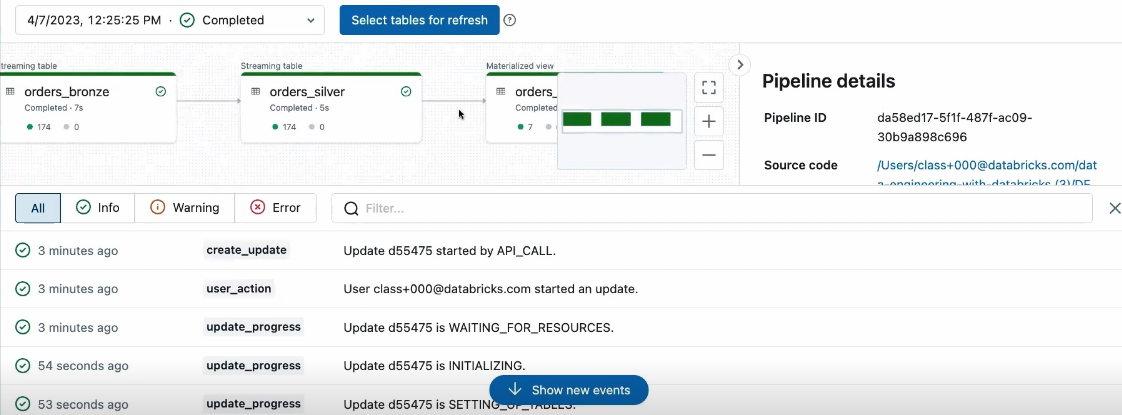Show all events with the All filter
Viewport: 1122px width, 415px height.
pos(38,208)
